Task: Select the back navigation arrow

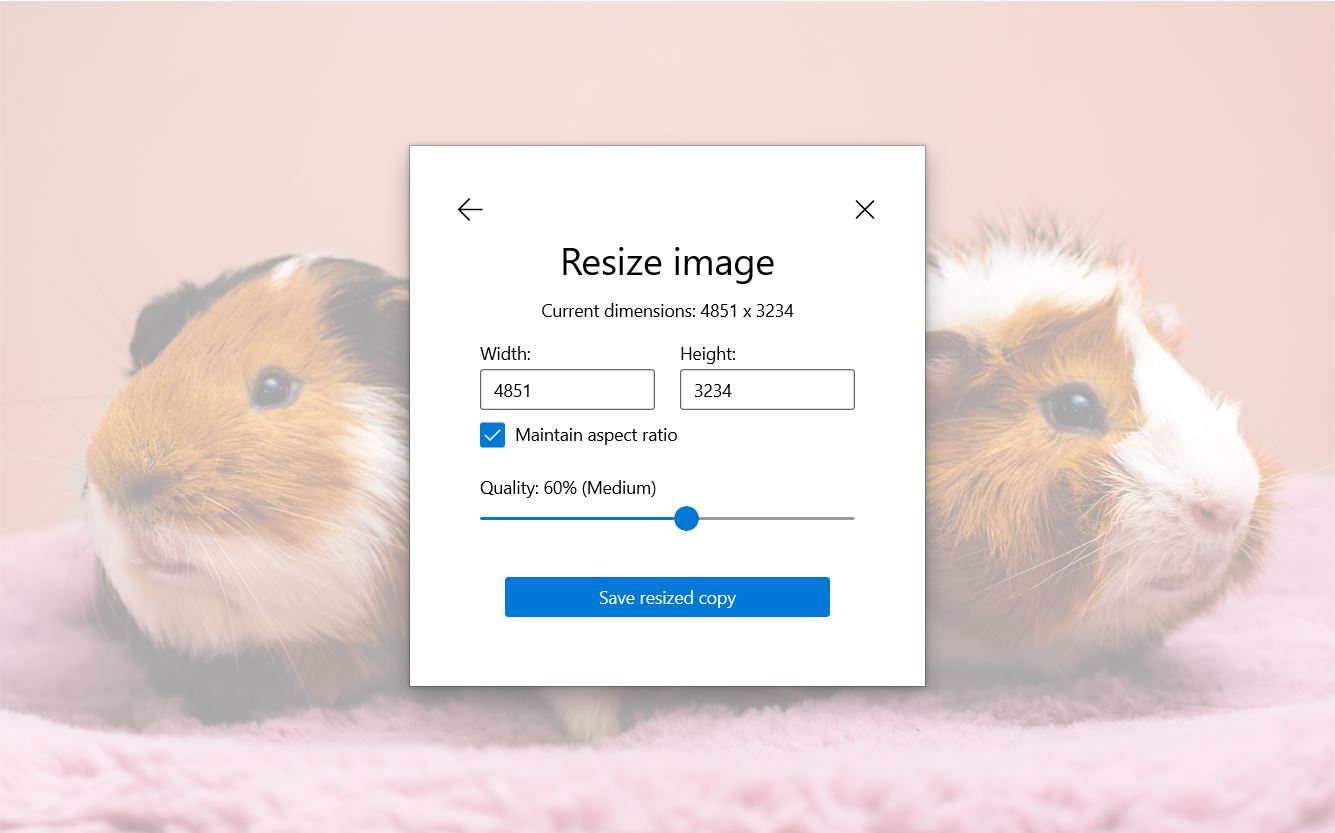Action: coord(470,209)
